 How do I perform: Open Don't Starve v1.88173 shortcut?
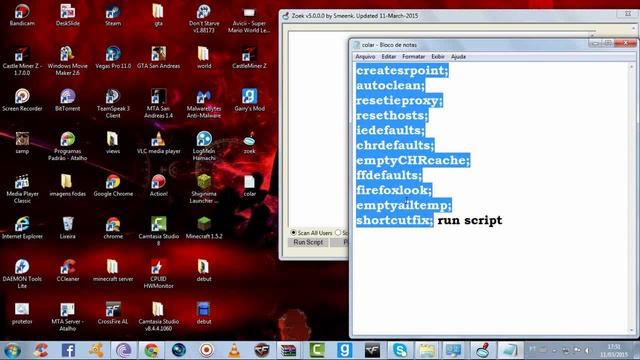tap(204, 18)
